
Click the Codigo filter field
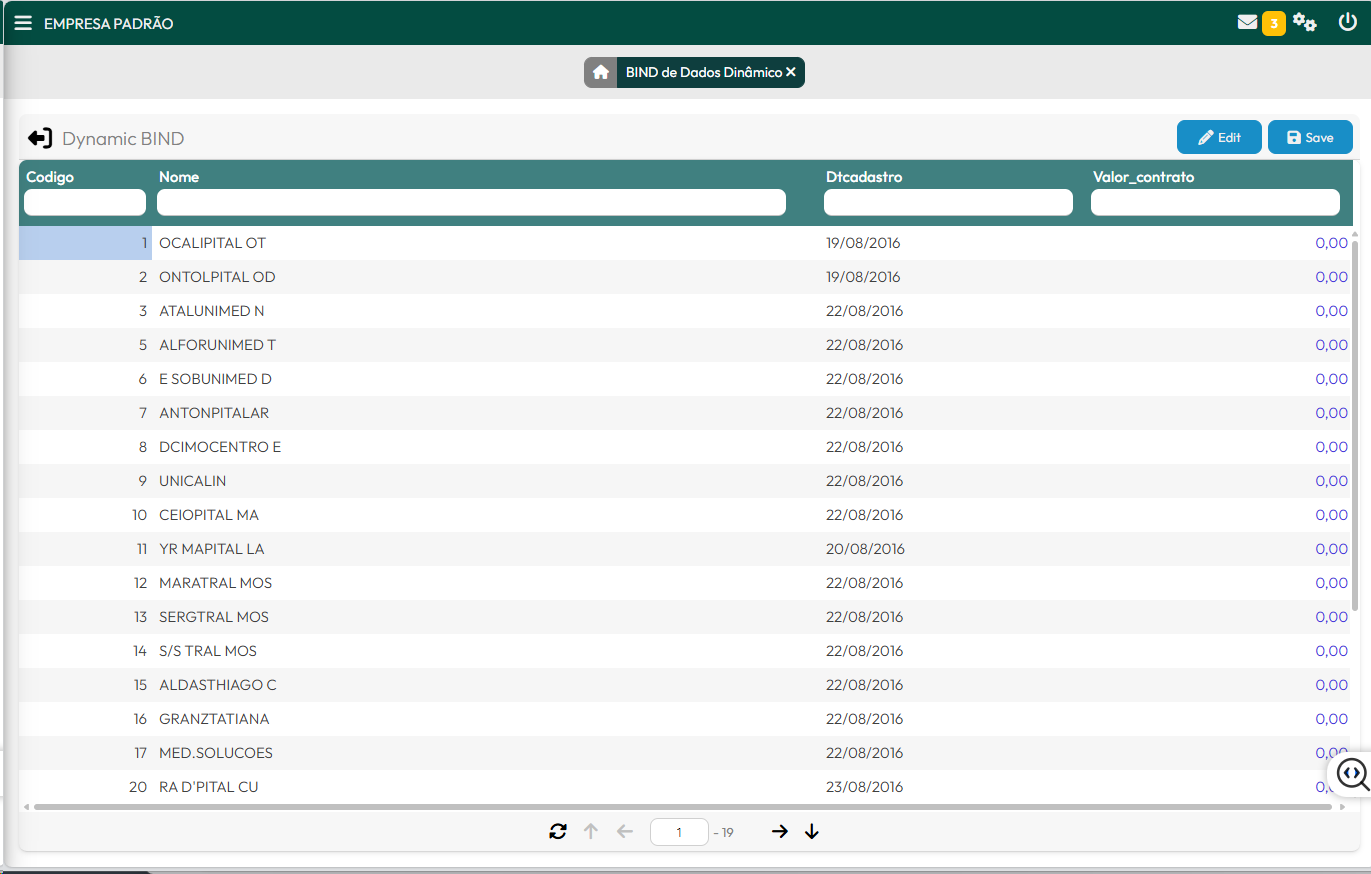pyautogui.click(x=85, y=203)
